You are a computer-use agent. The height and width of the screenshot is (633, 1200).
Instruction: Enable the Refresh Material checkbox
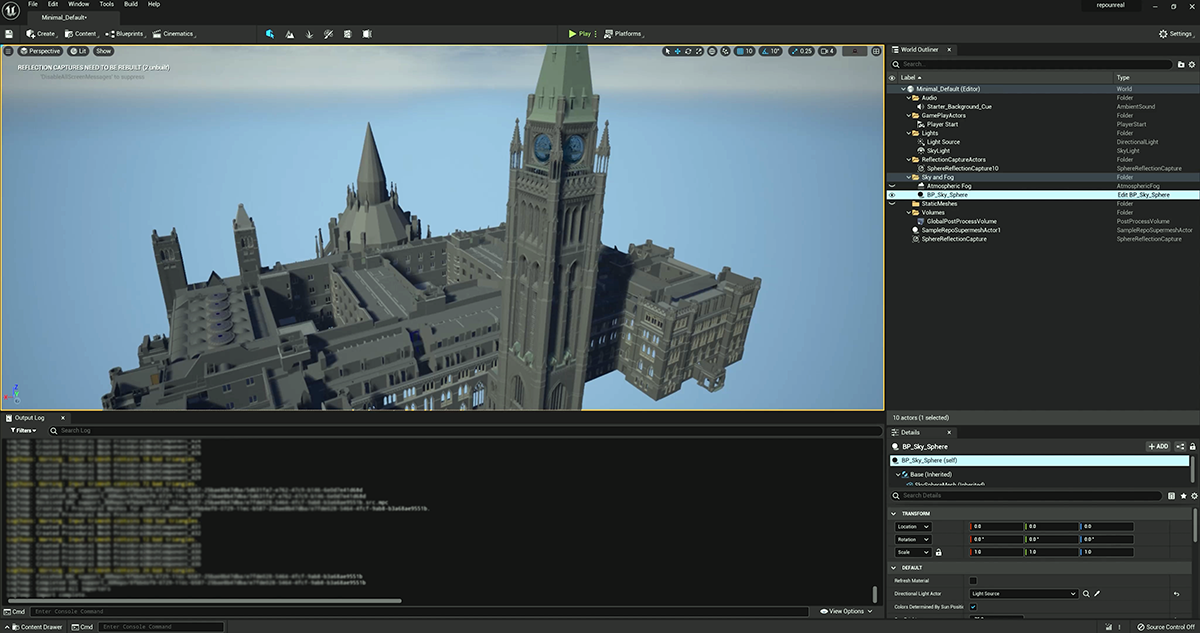coord(973,581)
